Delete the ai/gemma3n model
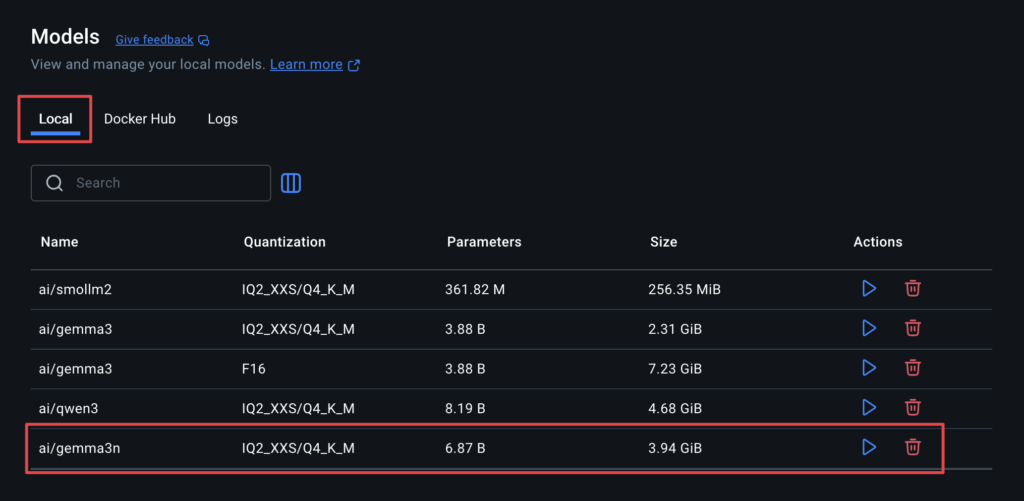This screenshot has width=1024, height=501. (x=912, y=447)
